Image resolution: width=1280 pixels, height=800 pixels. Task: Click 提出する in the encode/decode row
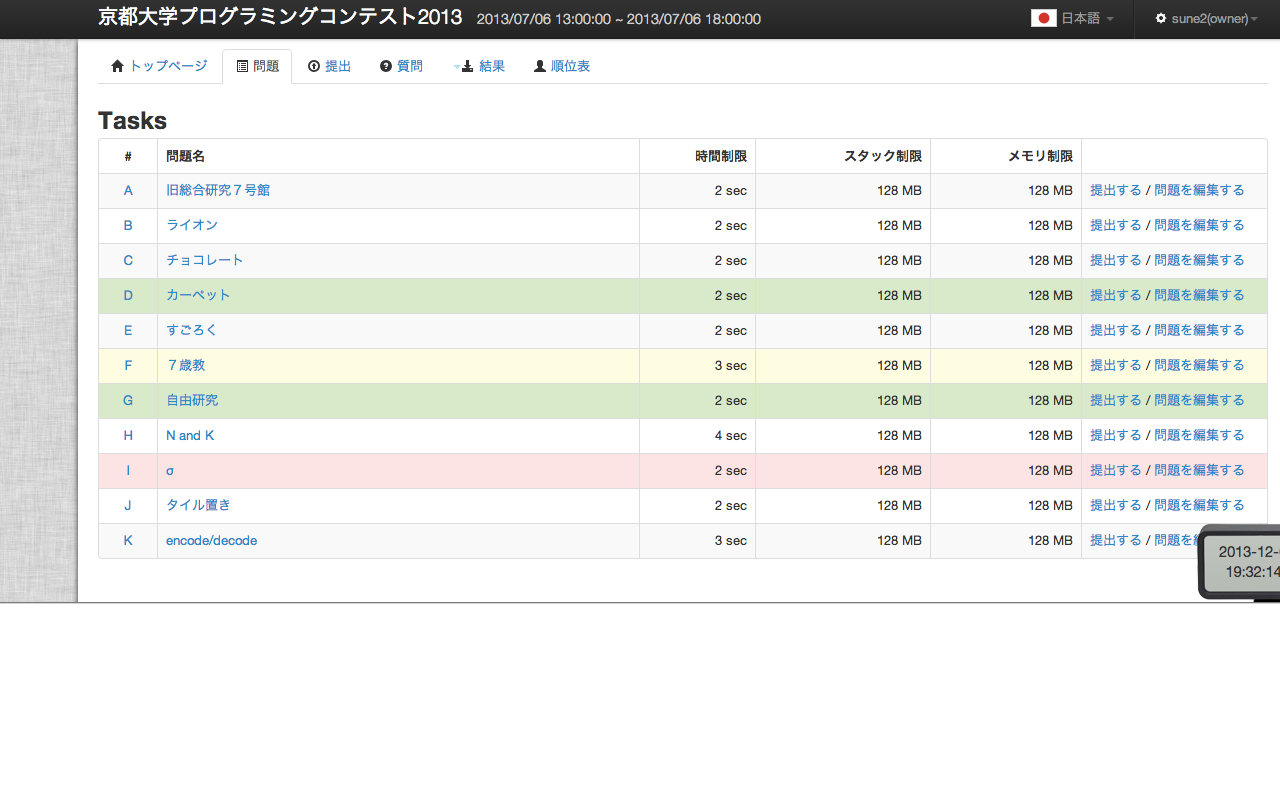click(1116, 540)
